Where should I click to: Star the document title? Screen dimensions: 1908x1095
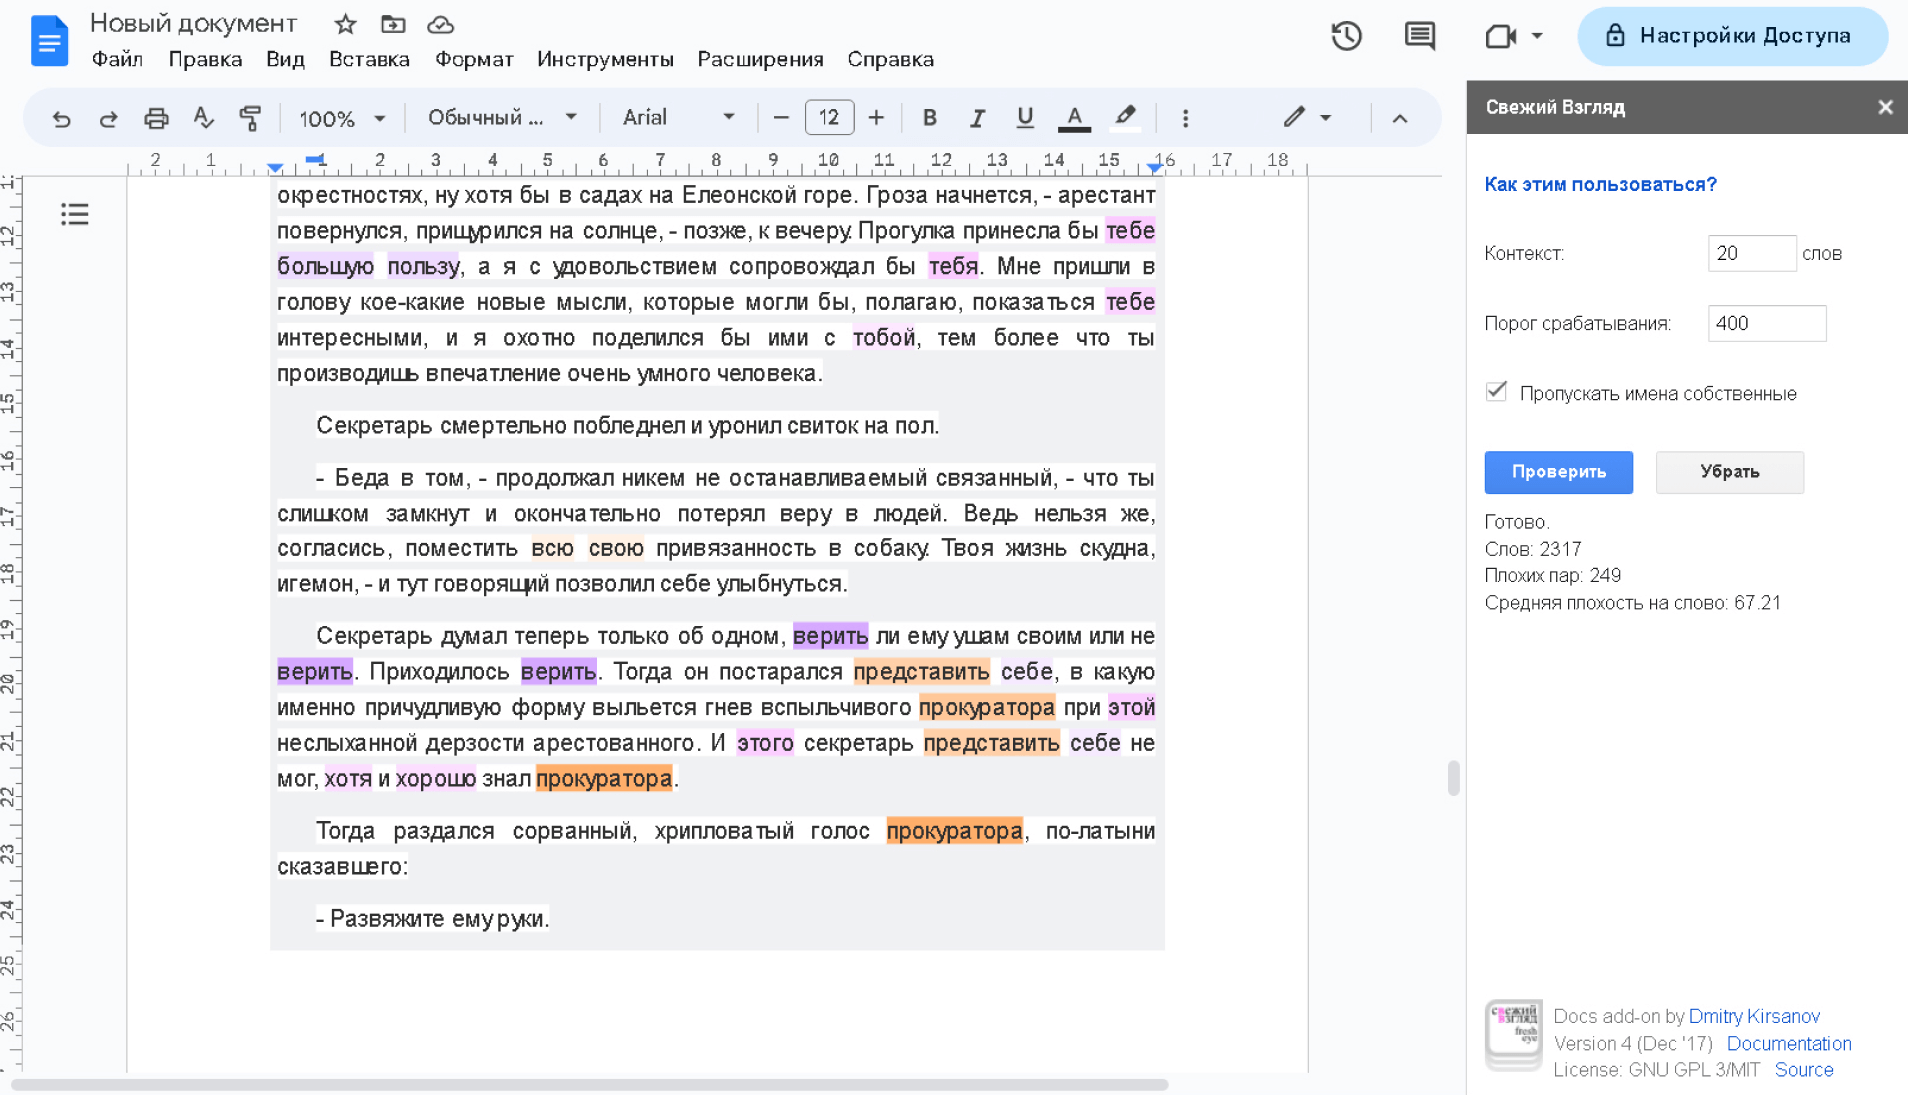345,24
